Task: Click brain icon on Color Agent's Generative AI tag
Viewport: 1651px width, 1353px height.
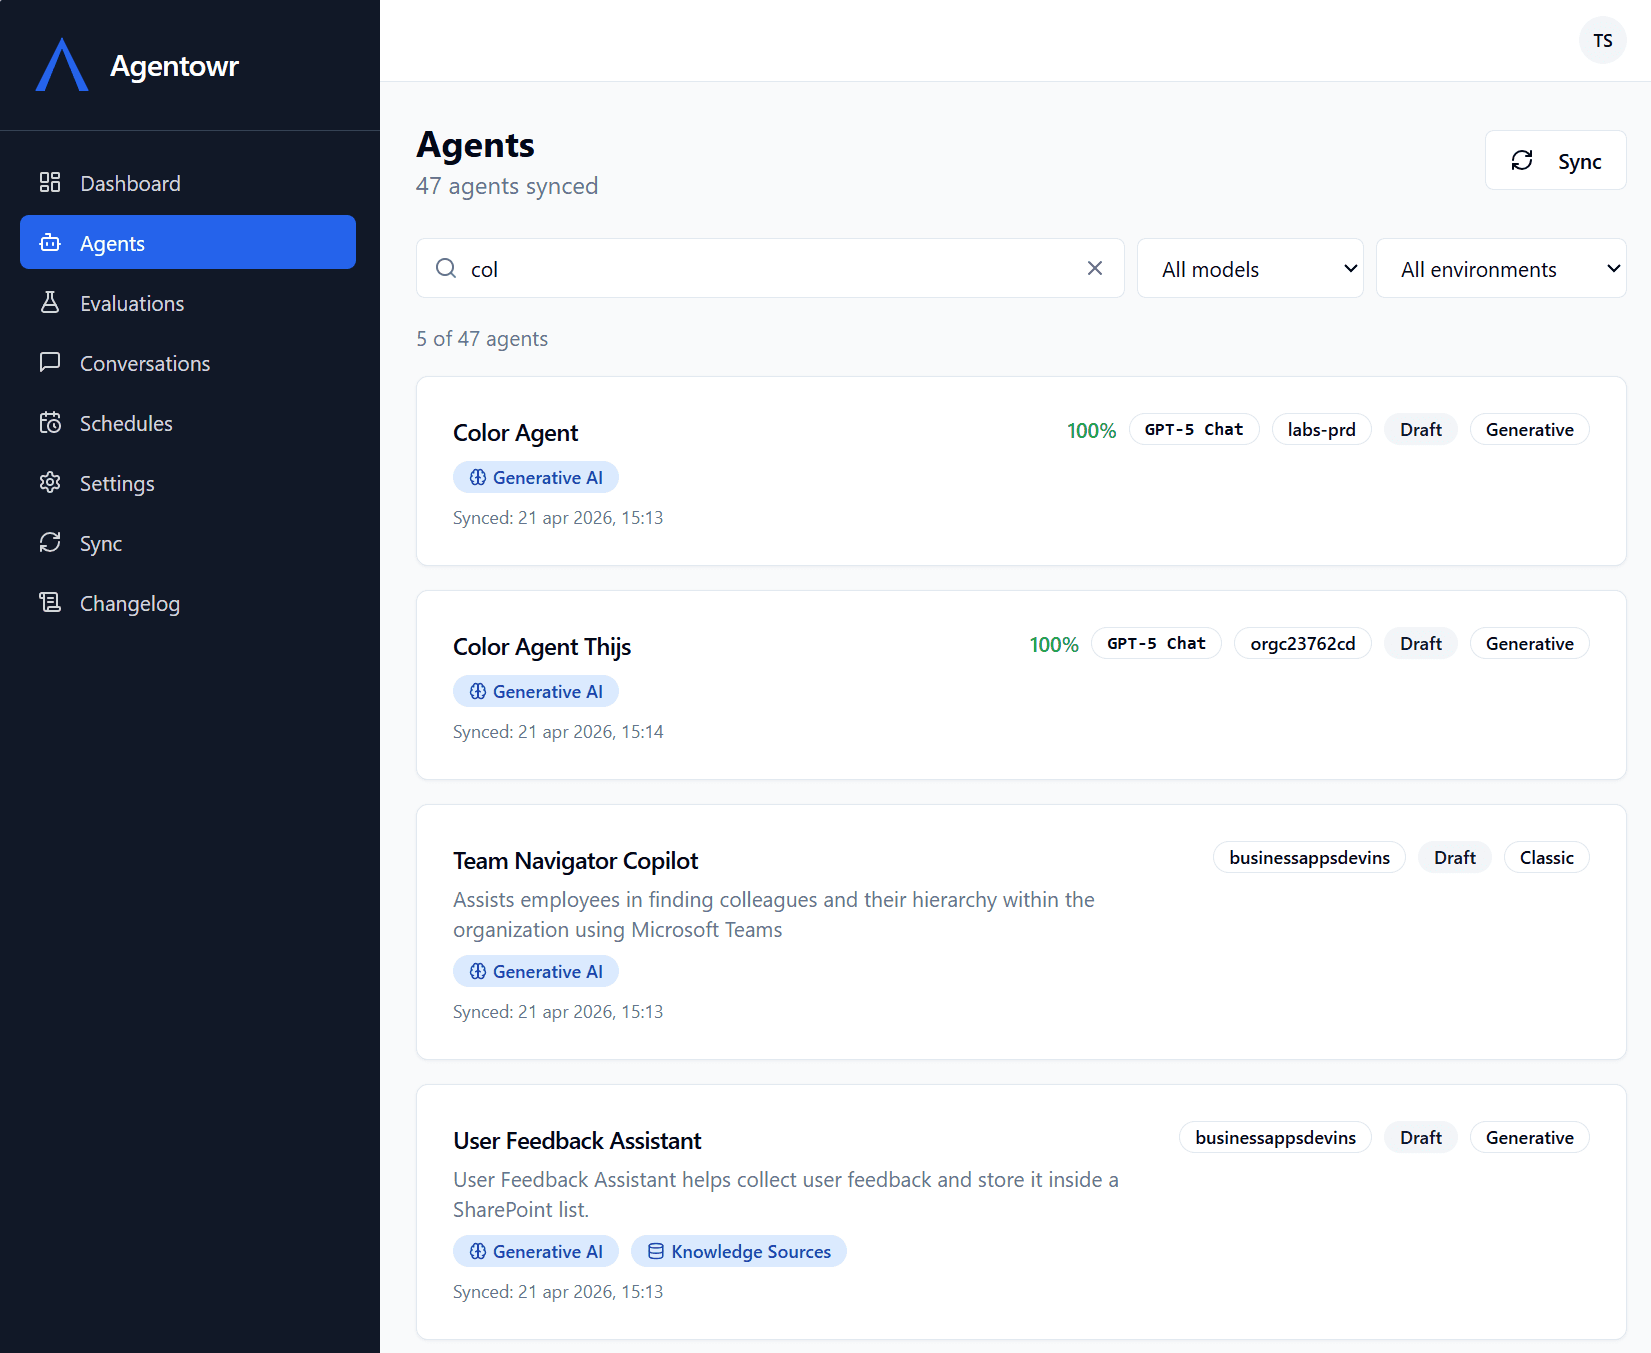Action: coord(478,477)
